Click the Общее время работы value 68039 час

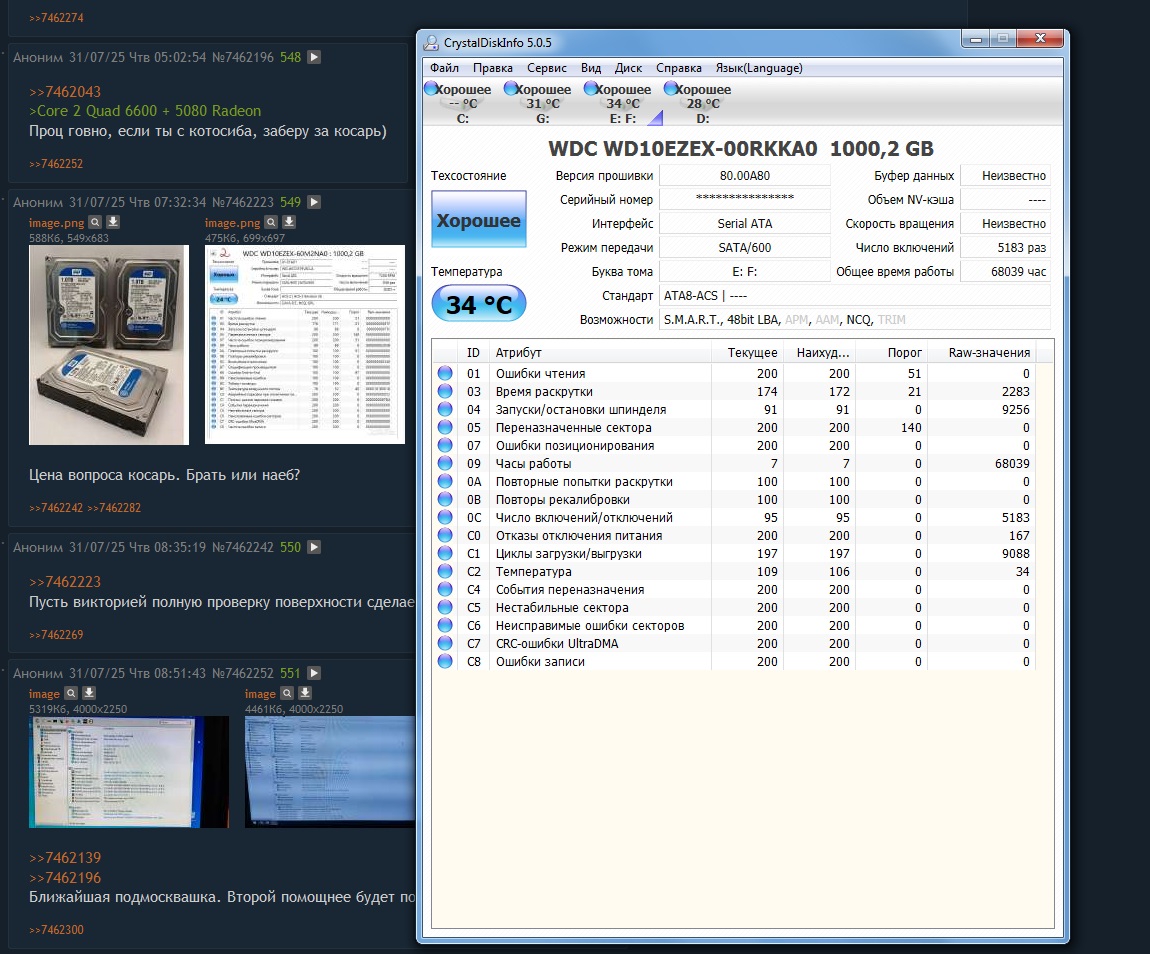(x=1006, y=271)
